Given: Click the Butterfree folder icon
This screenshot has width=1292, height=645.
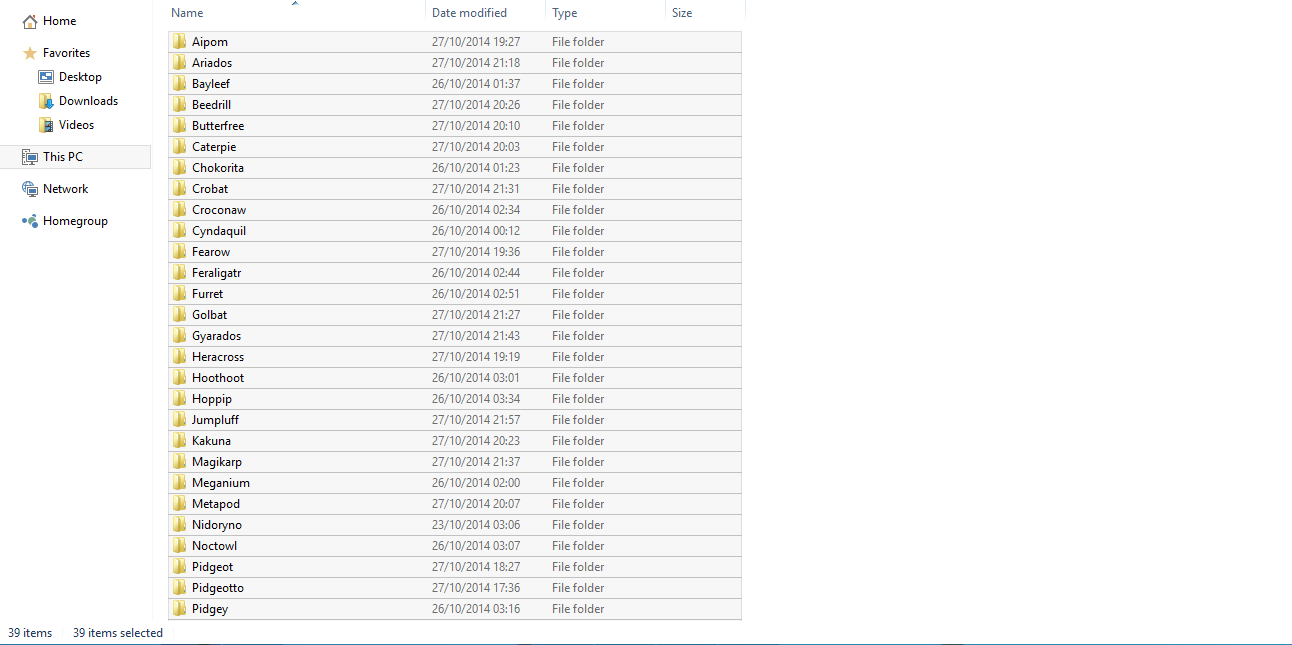Looking at the screenshot, I should click(x=180, y=126).
